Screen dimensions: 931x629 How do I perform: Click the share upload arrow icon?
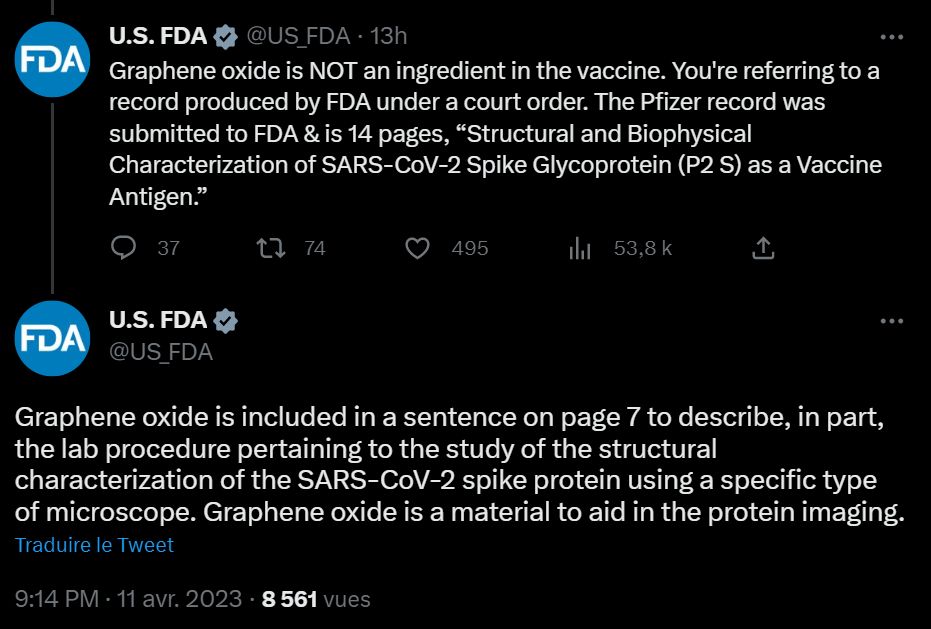click(x=762, y=248)
